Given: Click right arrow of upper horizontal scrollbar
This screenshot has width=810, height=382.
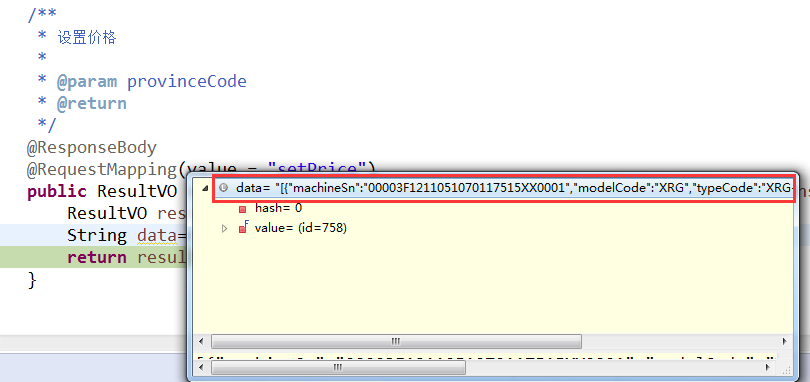Looking at the screenshot, I should click(785, 342).
